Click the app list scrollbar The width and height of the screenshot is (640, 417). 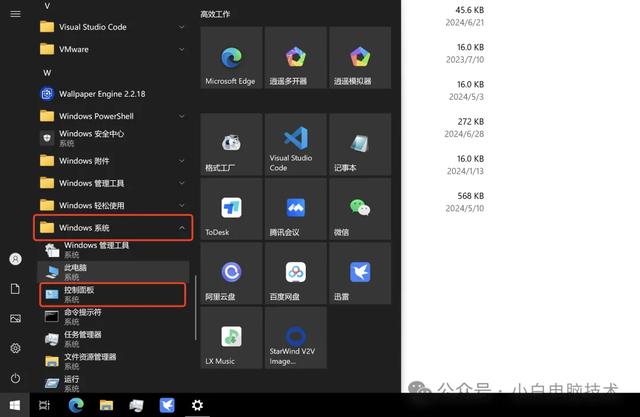(x=196, y=308)
